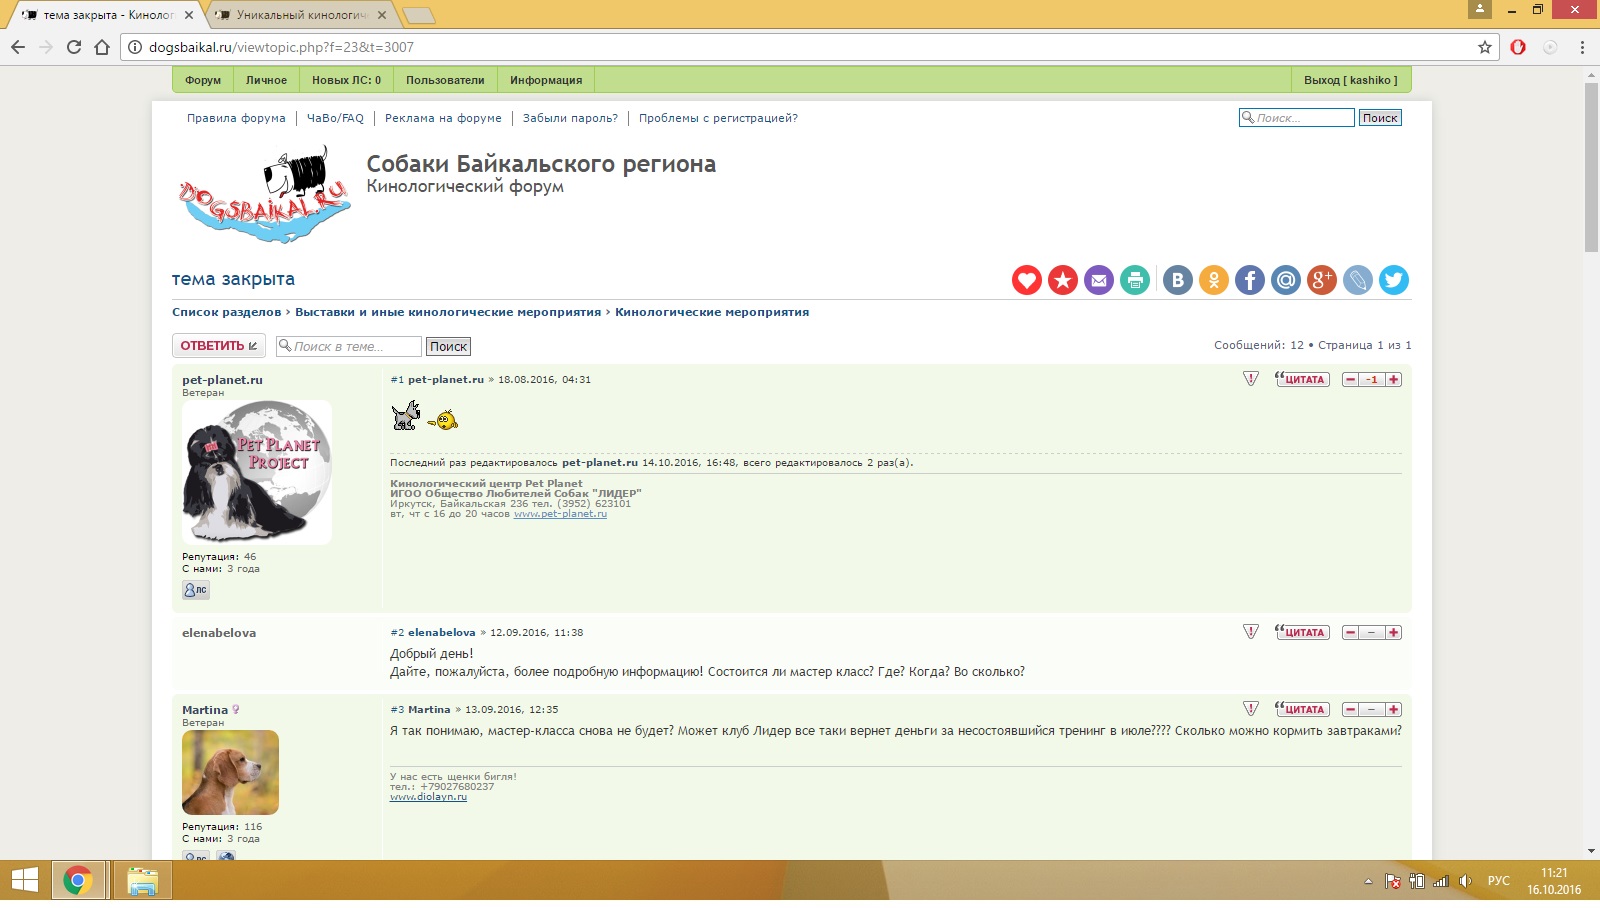Share topic via the VK icon

tap(1177, 280)
